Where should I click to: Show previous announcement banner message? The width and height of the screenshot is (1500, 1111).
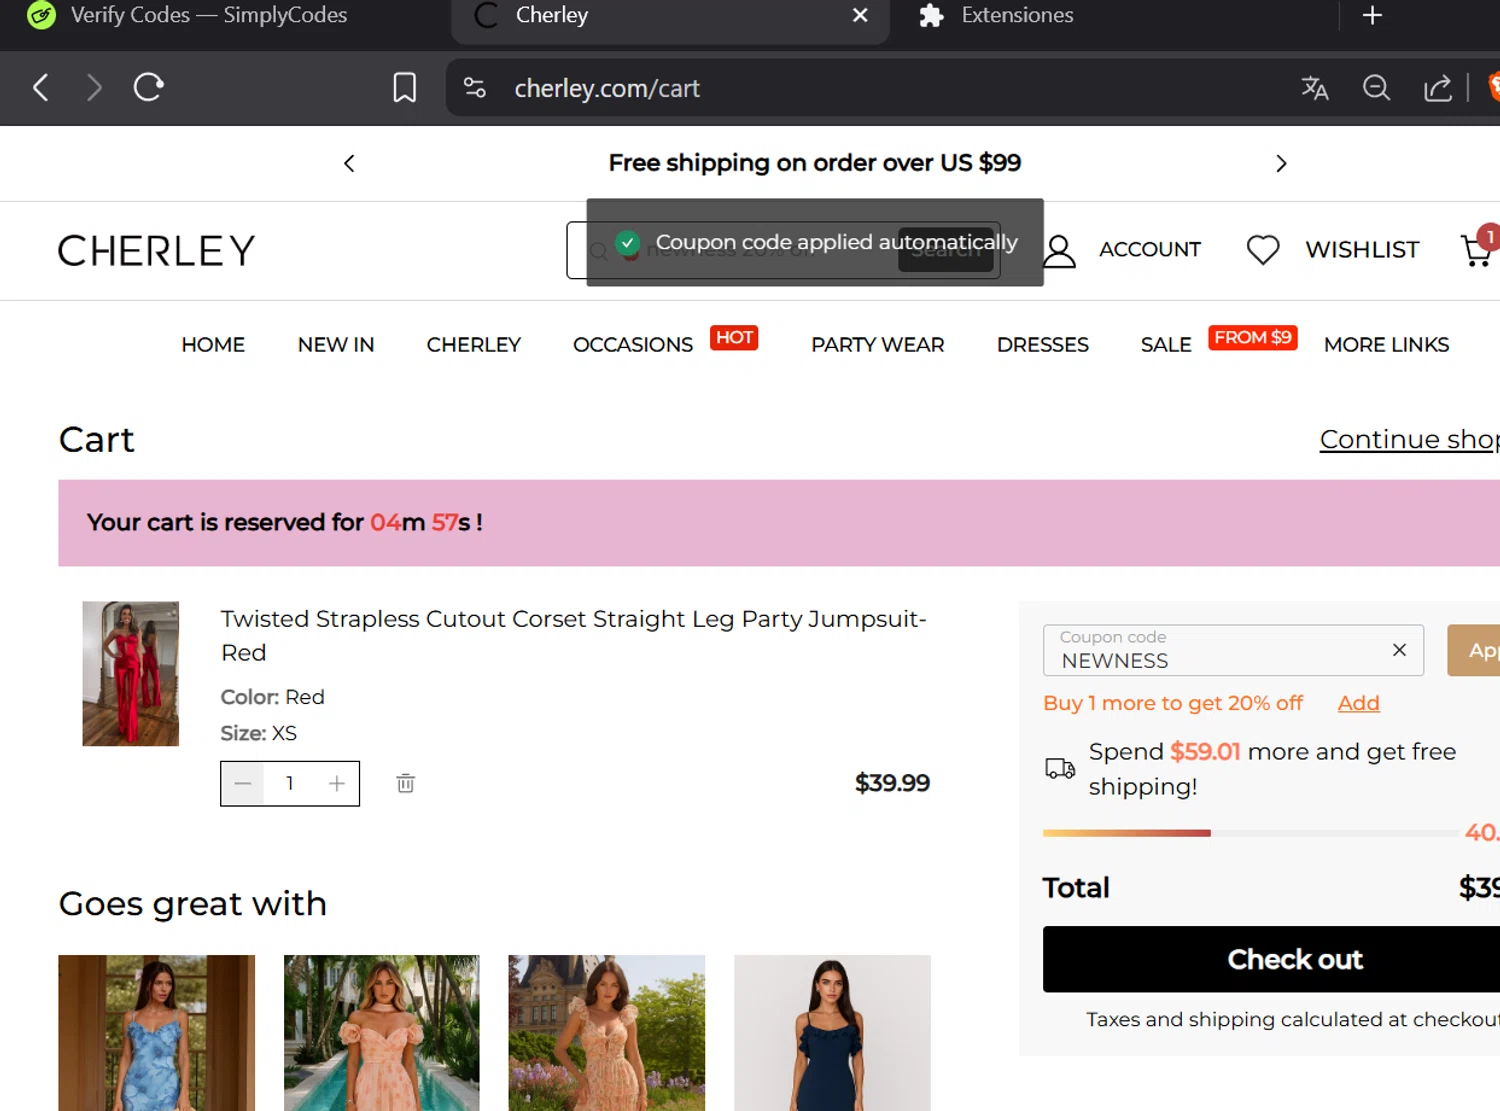coord(349,163)
